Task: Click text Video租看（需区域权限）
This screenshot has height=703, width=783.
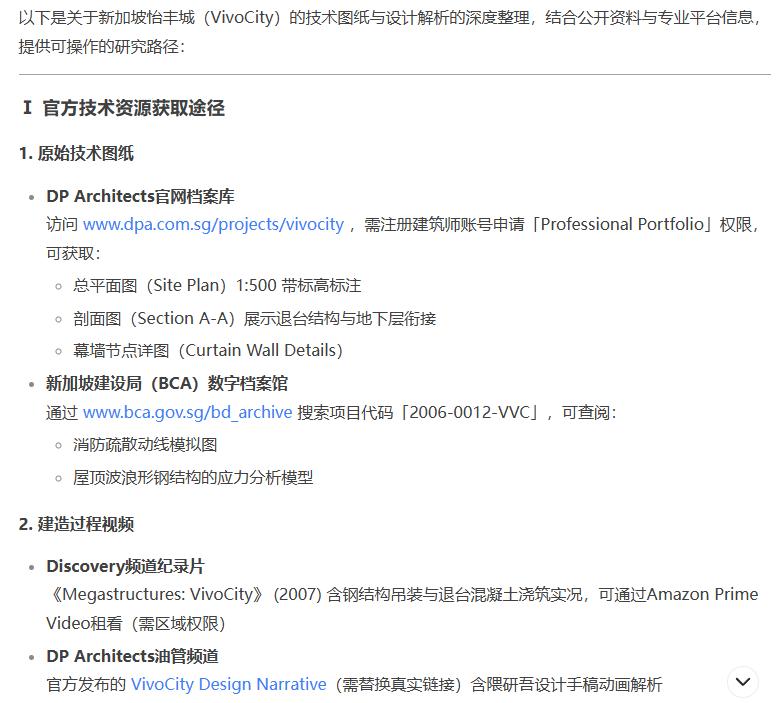Action: coord(136,623)
